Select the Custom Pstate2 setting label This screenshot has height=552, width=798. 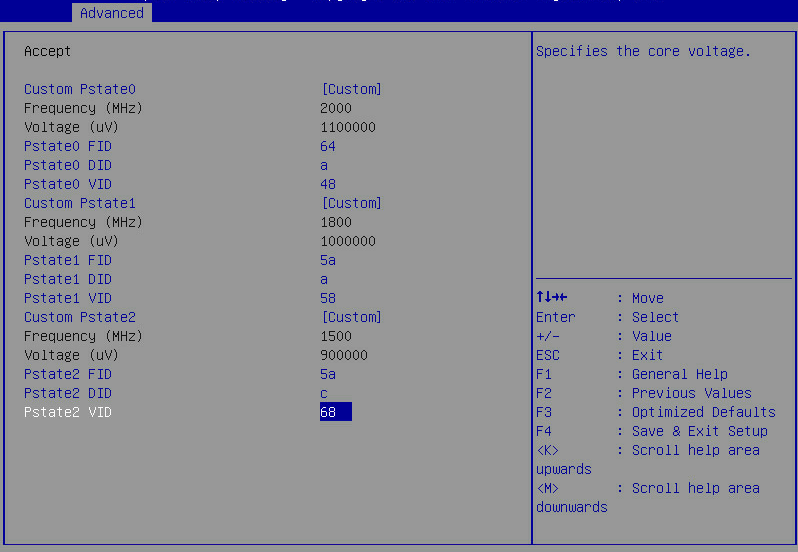pos(80,317)
